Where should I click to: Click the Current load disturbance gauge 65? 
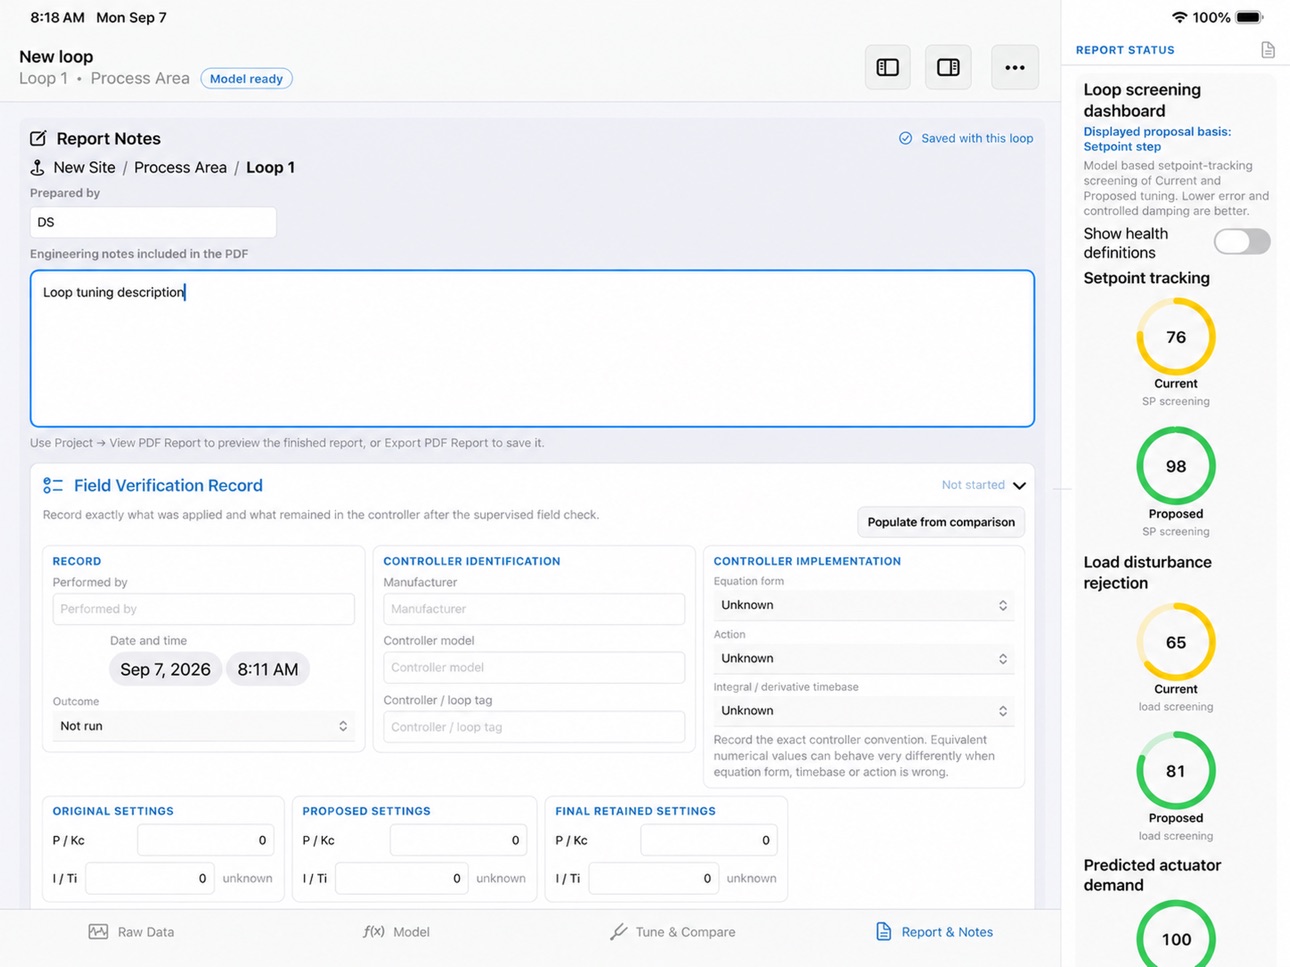(1176, 642)
